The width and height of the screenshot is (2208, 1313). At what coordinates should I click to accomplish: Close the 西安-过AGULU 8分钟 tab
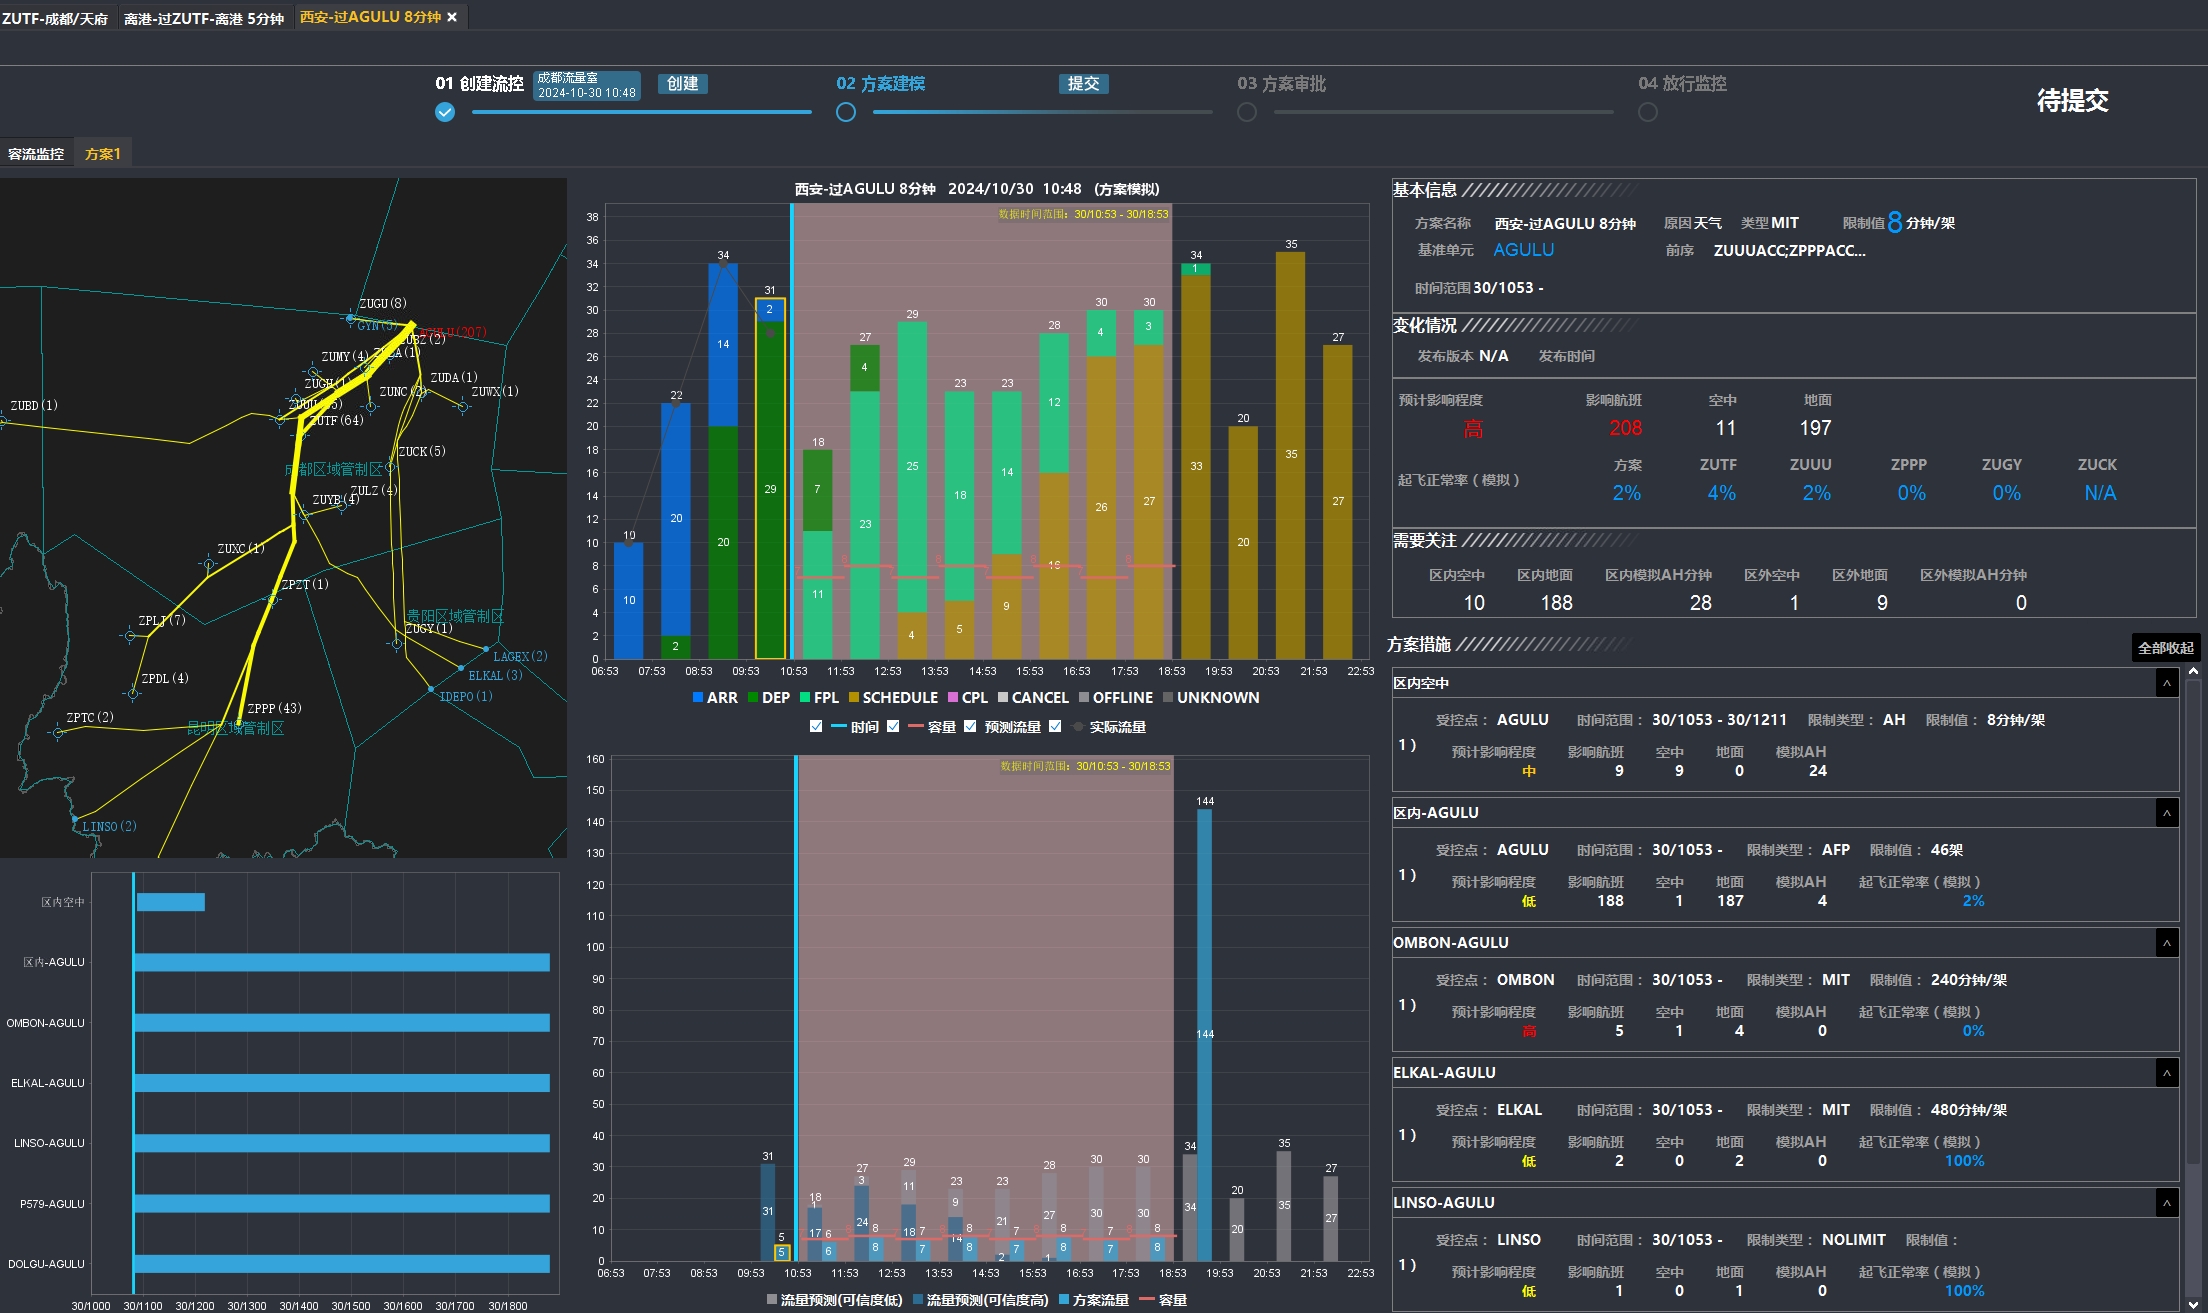point(452,17)
